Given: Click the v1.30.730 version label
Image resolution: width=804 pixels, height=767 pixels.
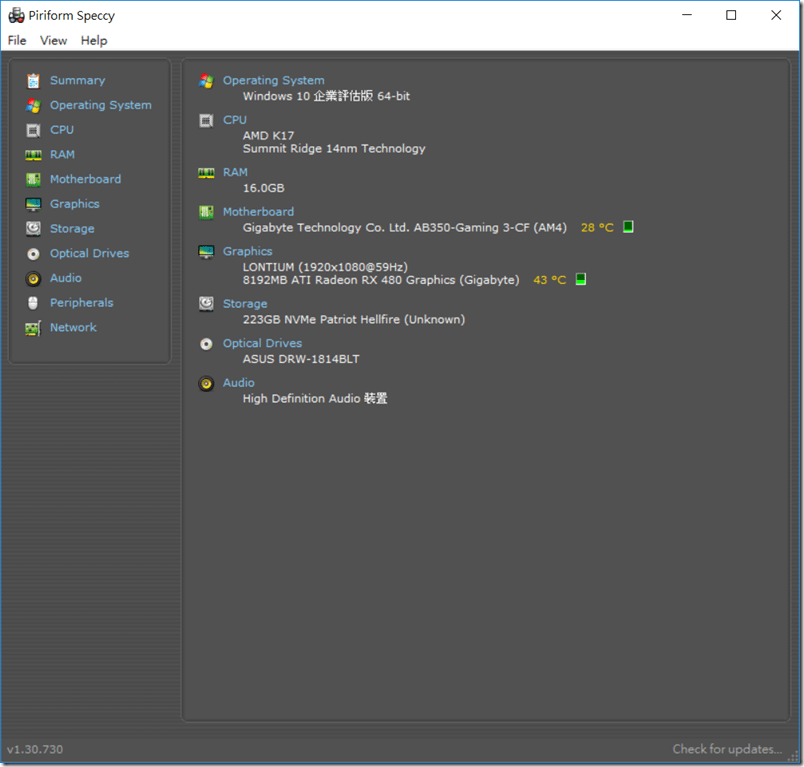Looking at the screenshot, I should pyautogui.click(x=35, y=750).
